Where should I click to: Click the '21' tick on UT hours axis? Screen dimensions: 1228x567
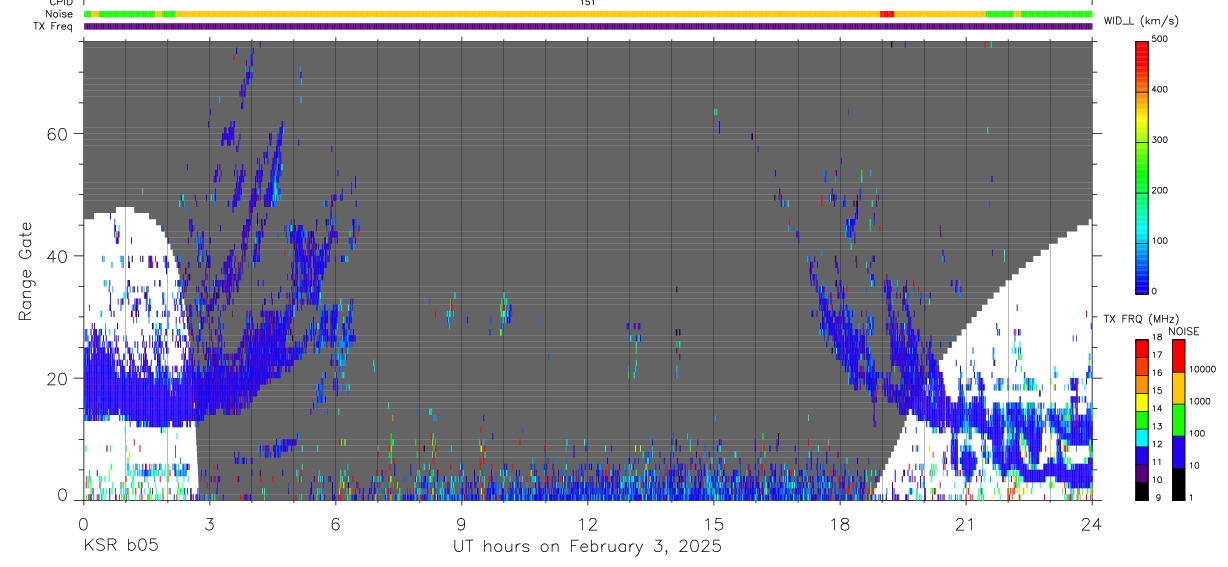pyautogui.click(x=966, y=523)
